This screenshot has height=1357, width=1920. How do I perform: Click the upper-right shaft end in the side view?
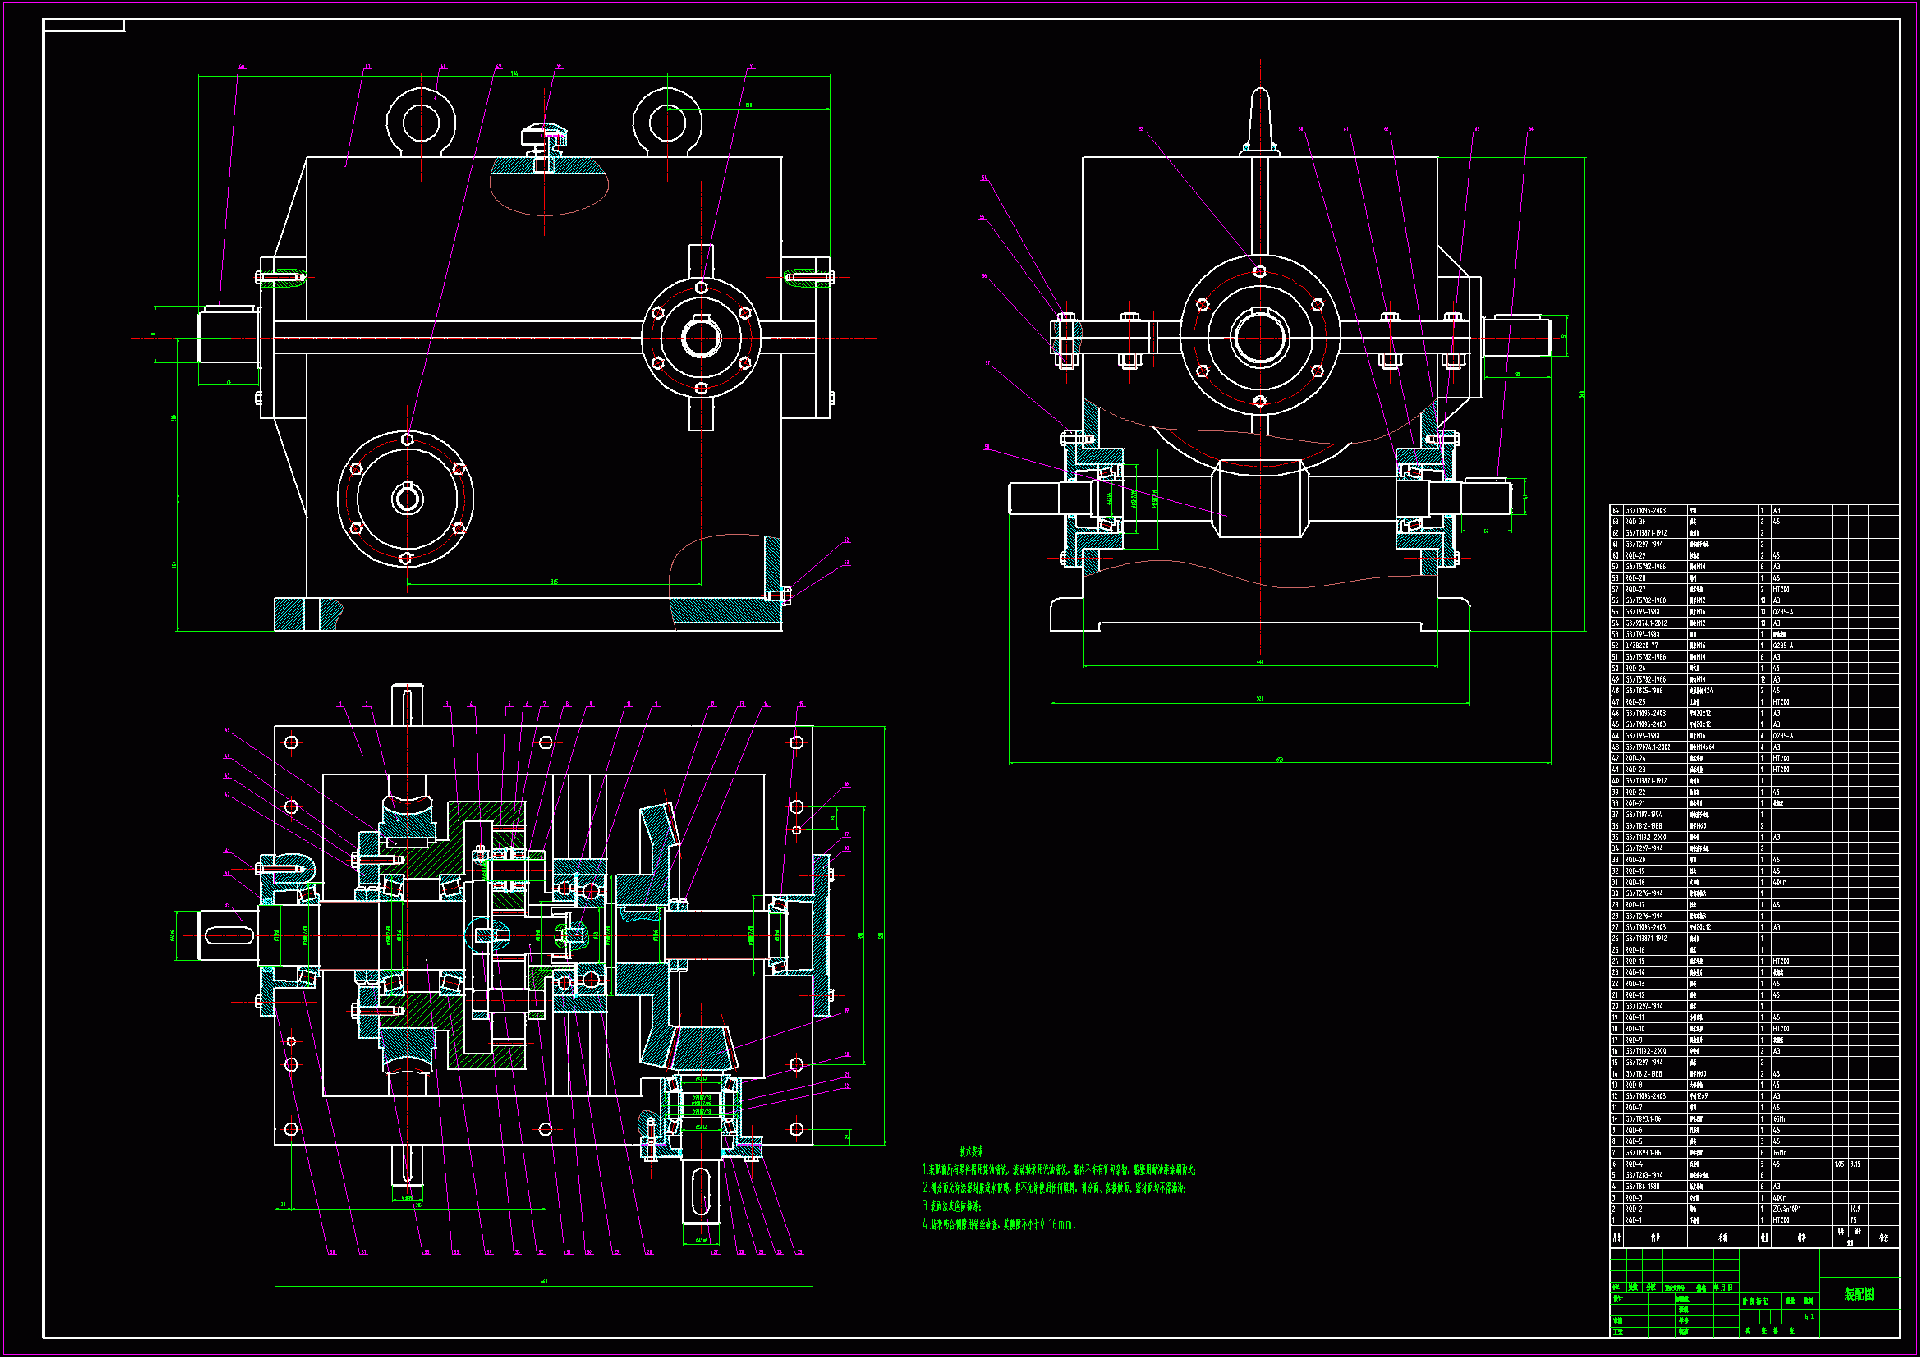1517,336
